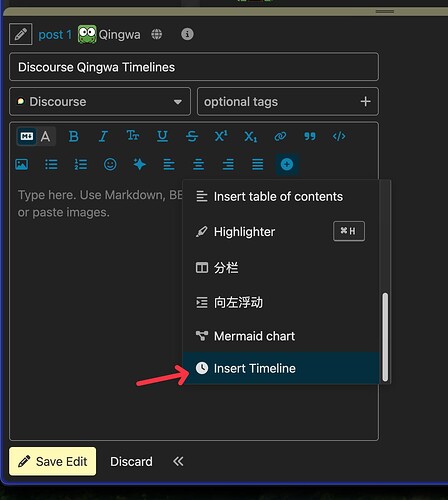
Task: Open the emoji picker
Action: pos(110,164)
